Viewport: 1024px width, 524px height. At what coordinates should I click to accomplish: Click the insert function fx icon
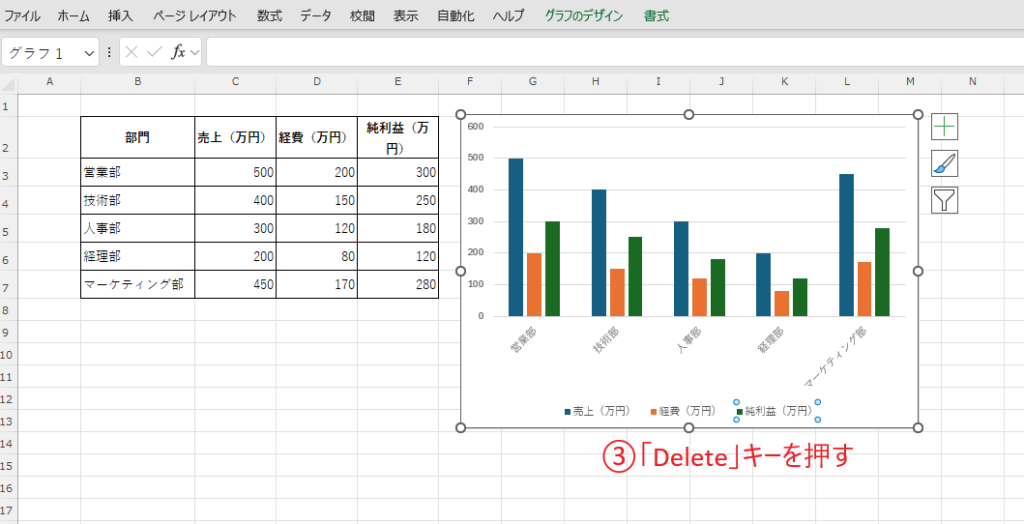[178, 53]
